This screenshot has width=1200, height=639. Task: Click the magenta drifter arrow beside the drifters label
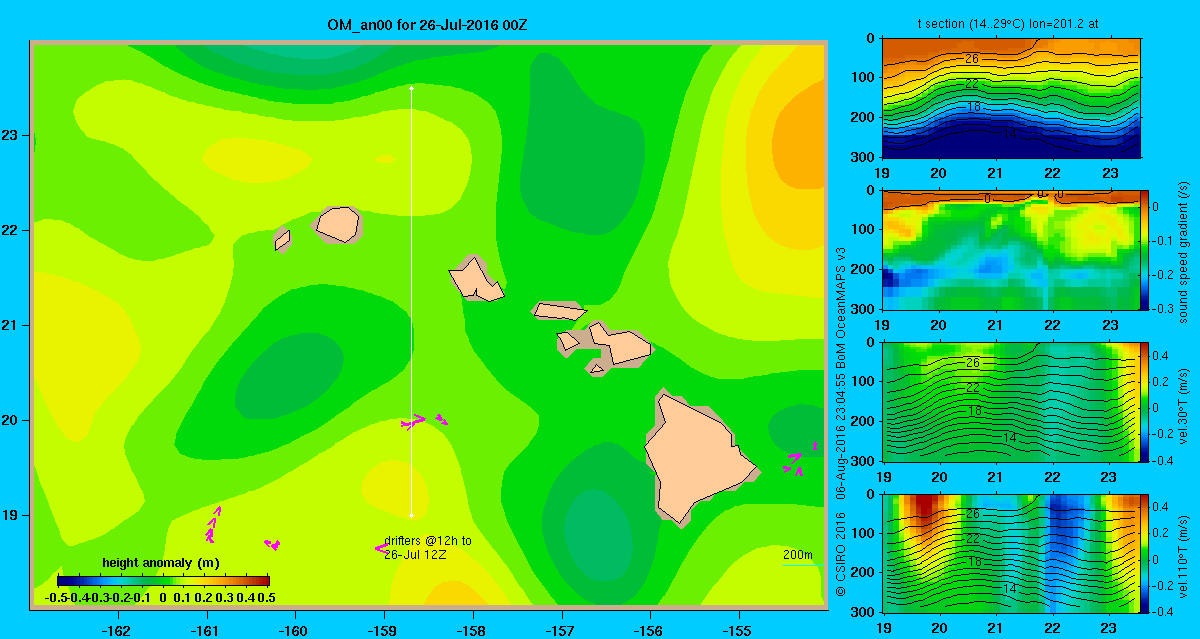click(380, 547)
